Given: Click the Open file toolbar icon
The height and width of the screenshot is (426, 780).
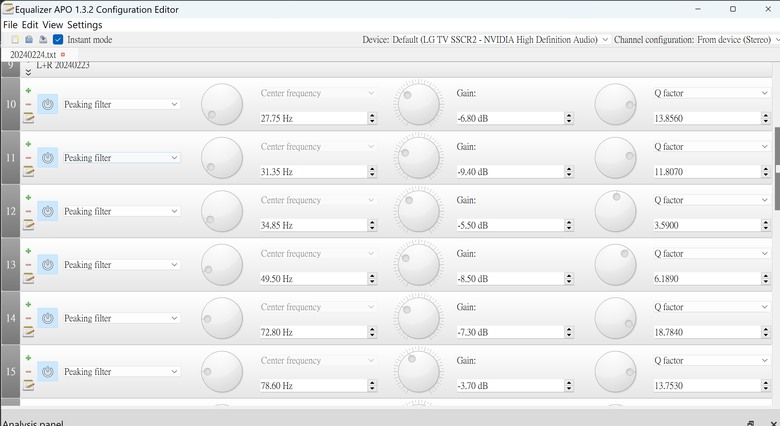Looking at the screenshot, I should click(x=29, y=39).
